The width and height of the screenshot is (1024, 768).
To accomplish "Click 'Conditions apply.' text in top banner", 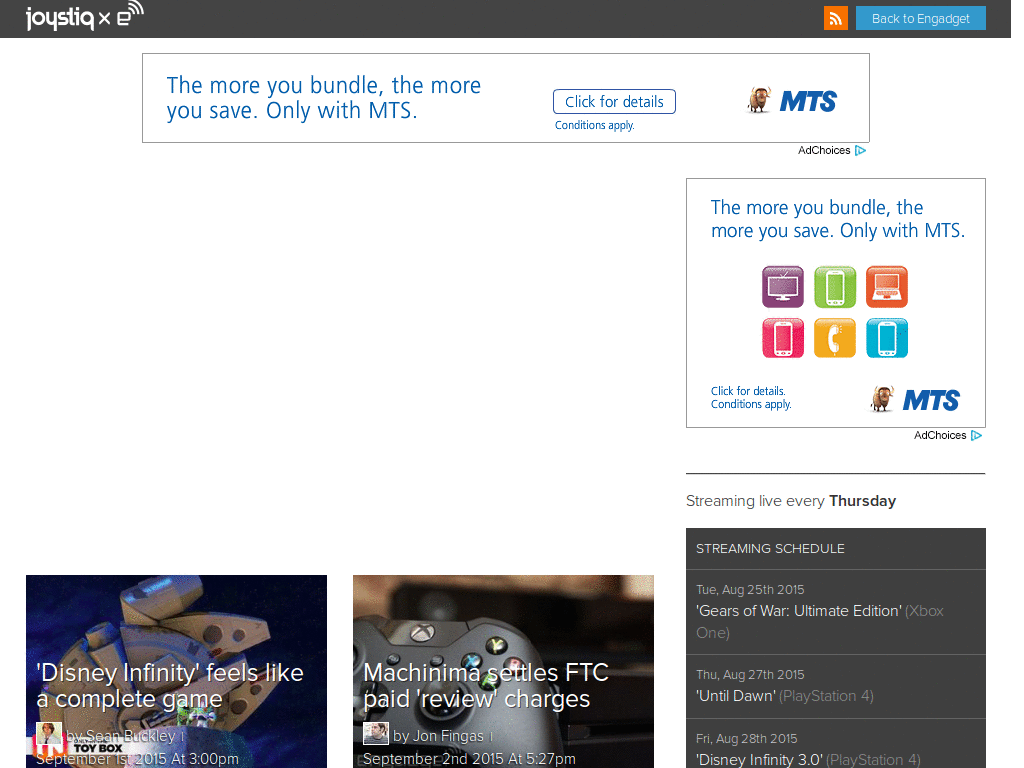I will (594, 125).
